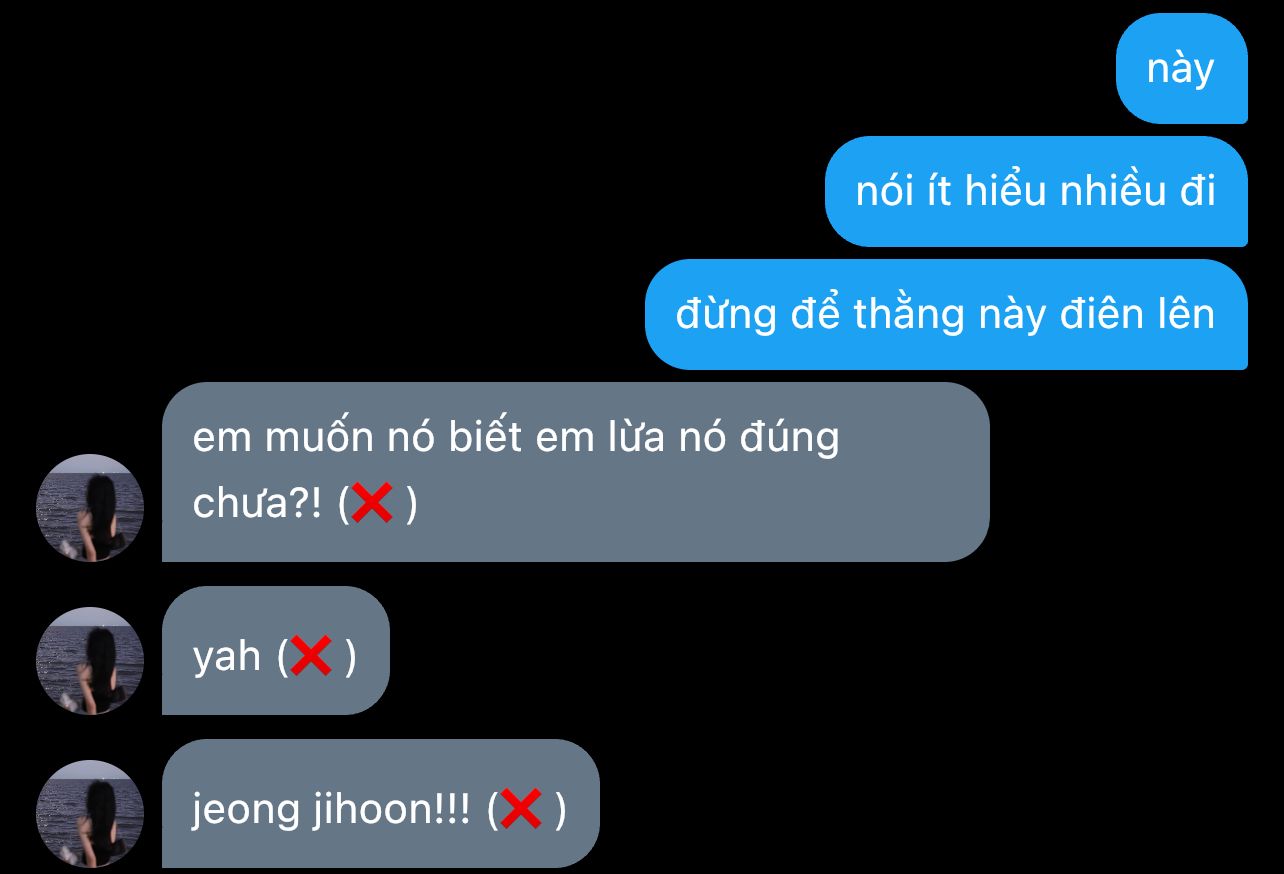
Task: Click the red X emoji in the "yah" message
Action: pos(311,656)
